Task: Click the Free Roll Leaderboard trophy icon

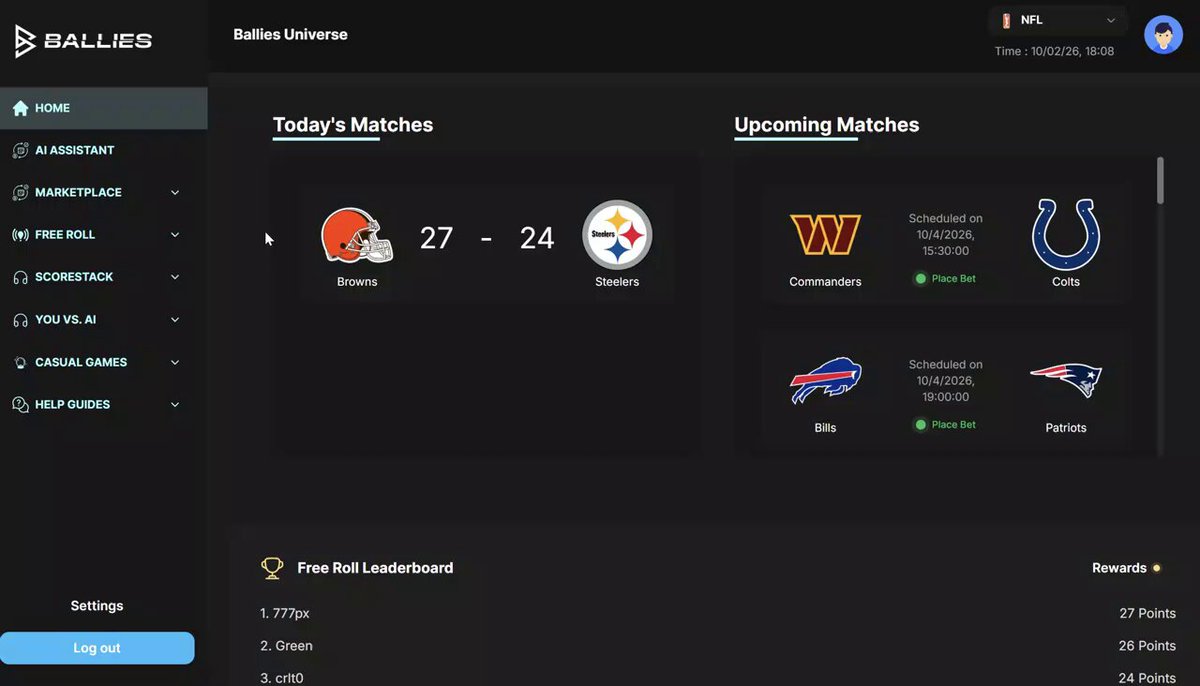Action: (272, 568)
